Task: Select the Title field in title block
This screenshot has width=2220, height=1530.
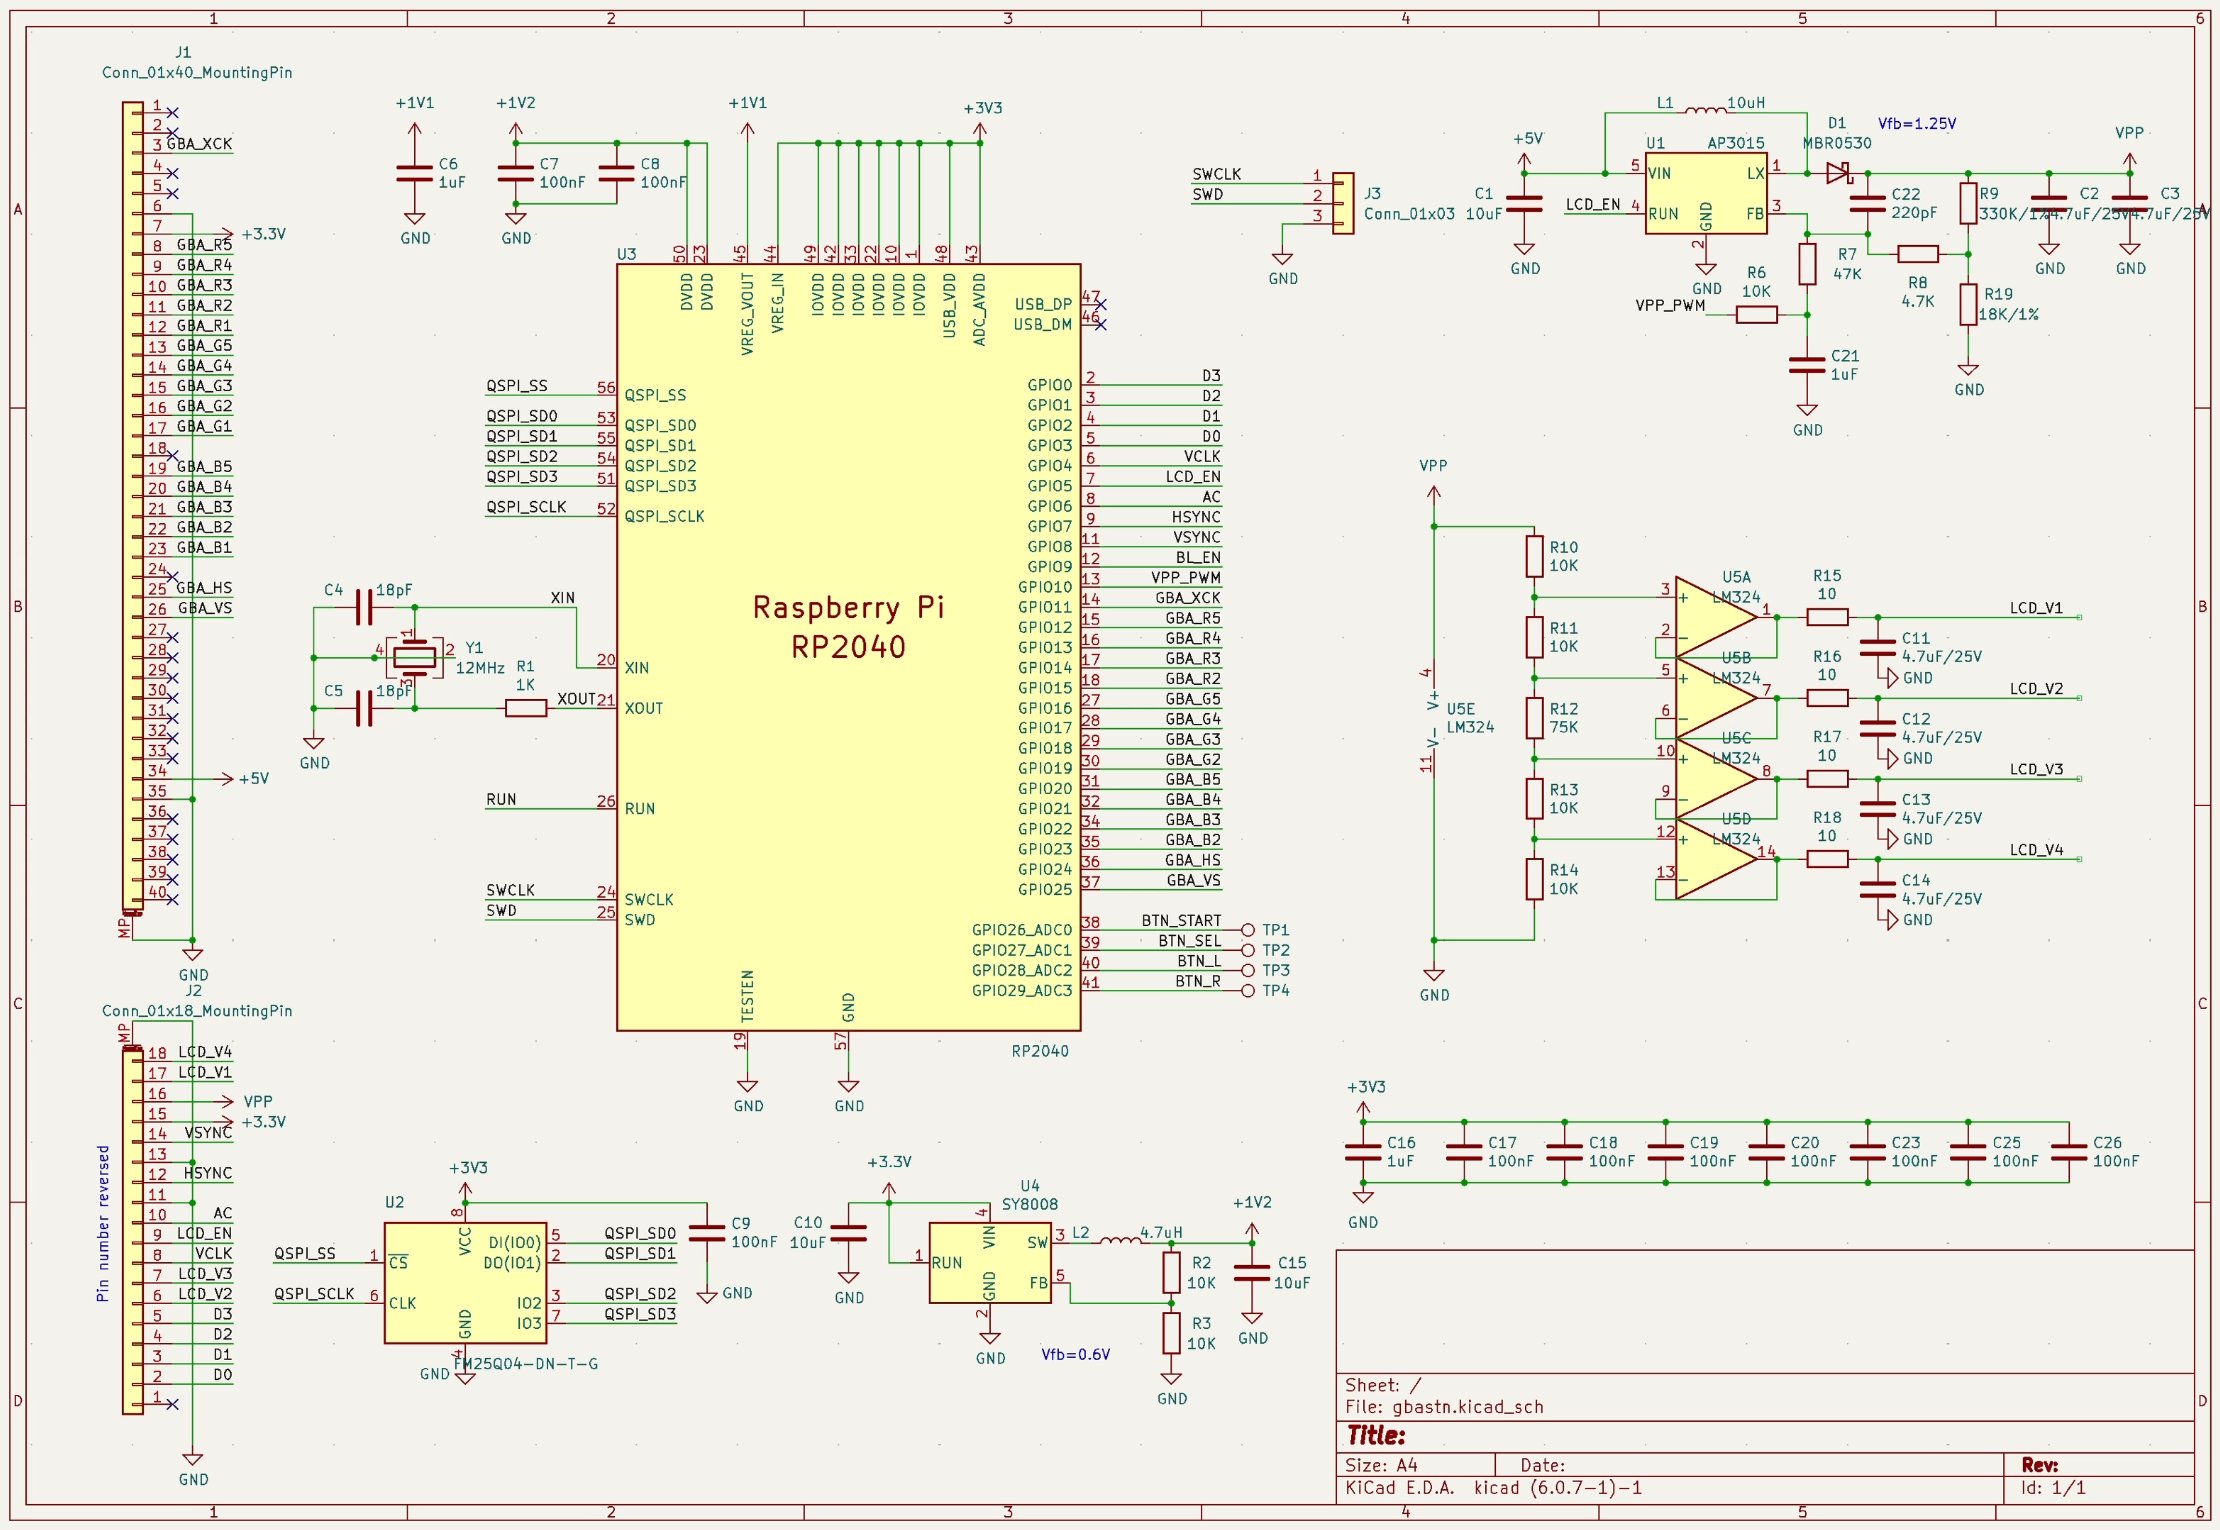Action: (x=1376, y=1436)
